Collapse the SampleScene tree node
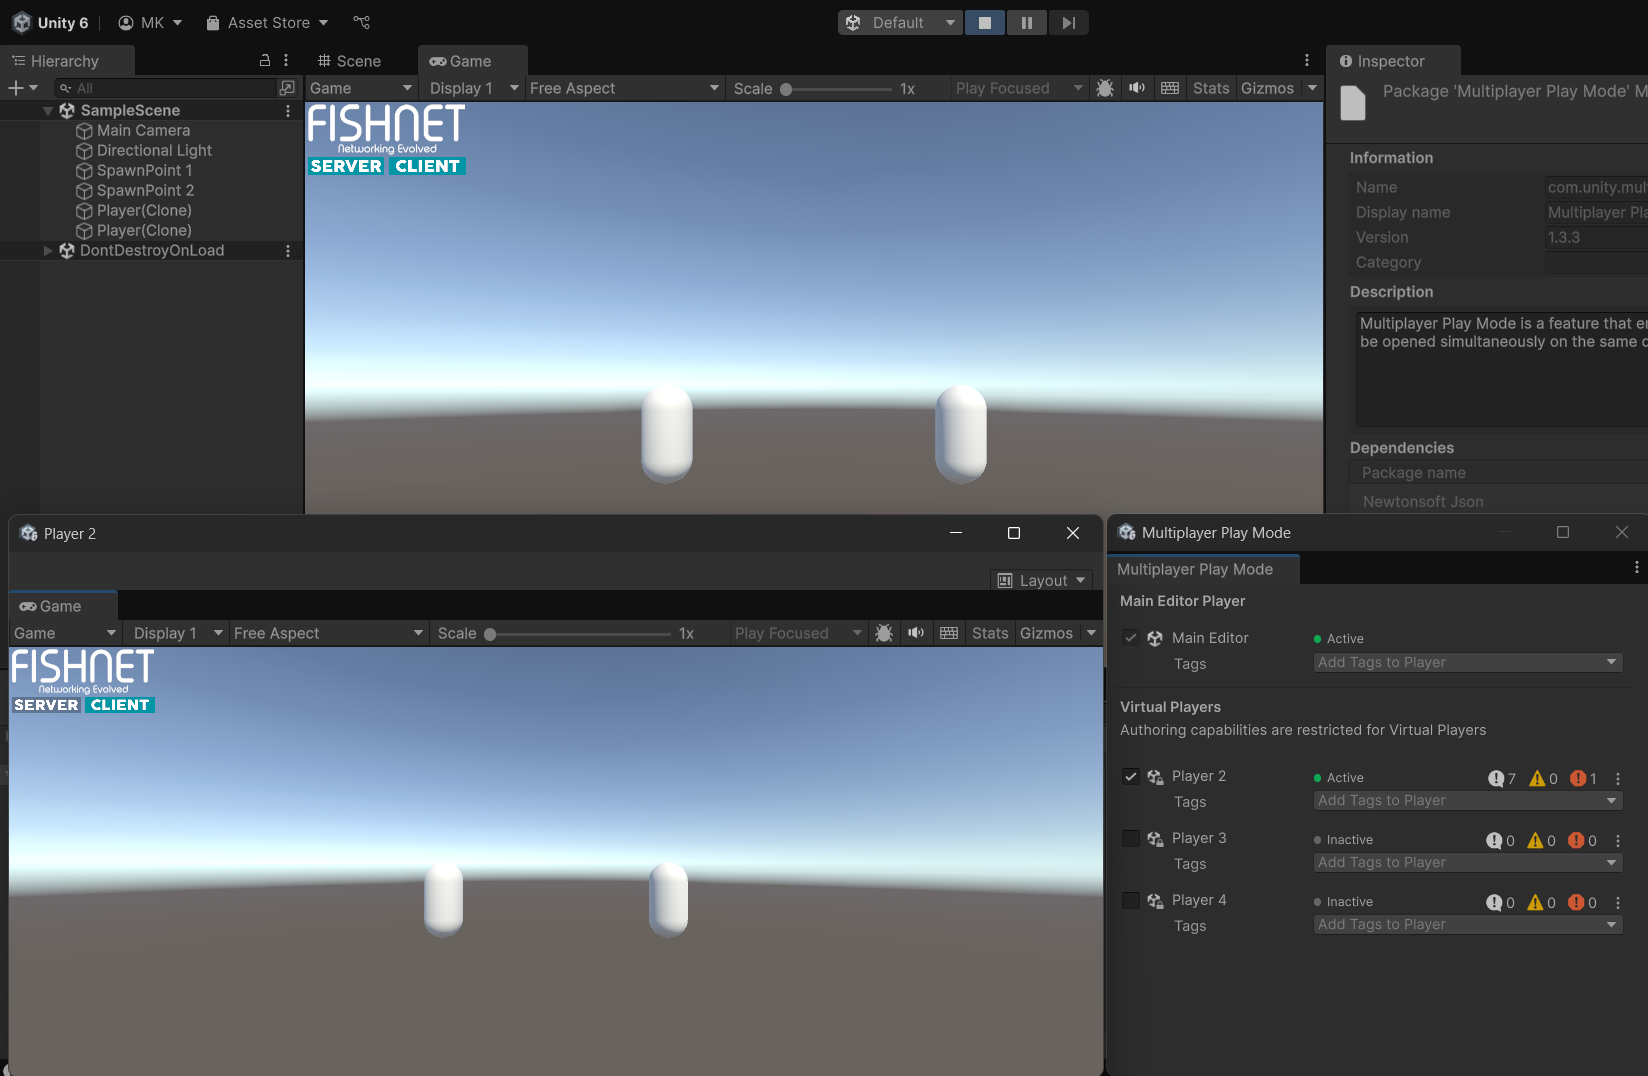Screen dimensions: 1648x1076 48,111
